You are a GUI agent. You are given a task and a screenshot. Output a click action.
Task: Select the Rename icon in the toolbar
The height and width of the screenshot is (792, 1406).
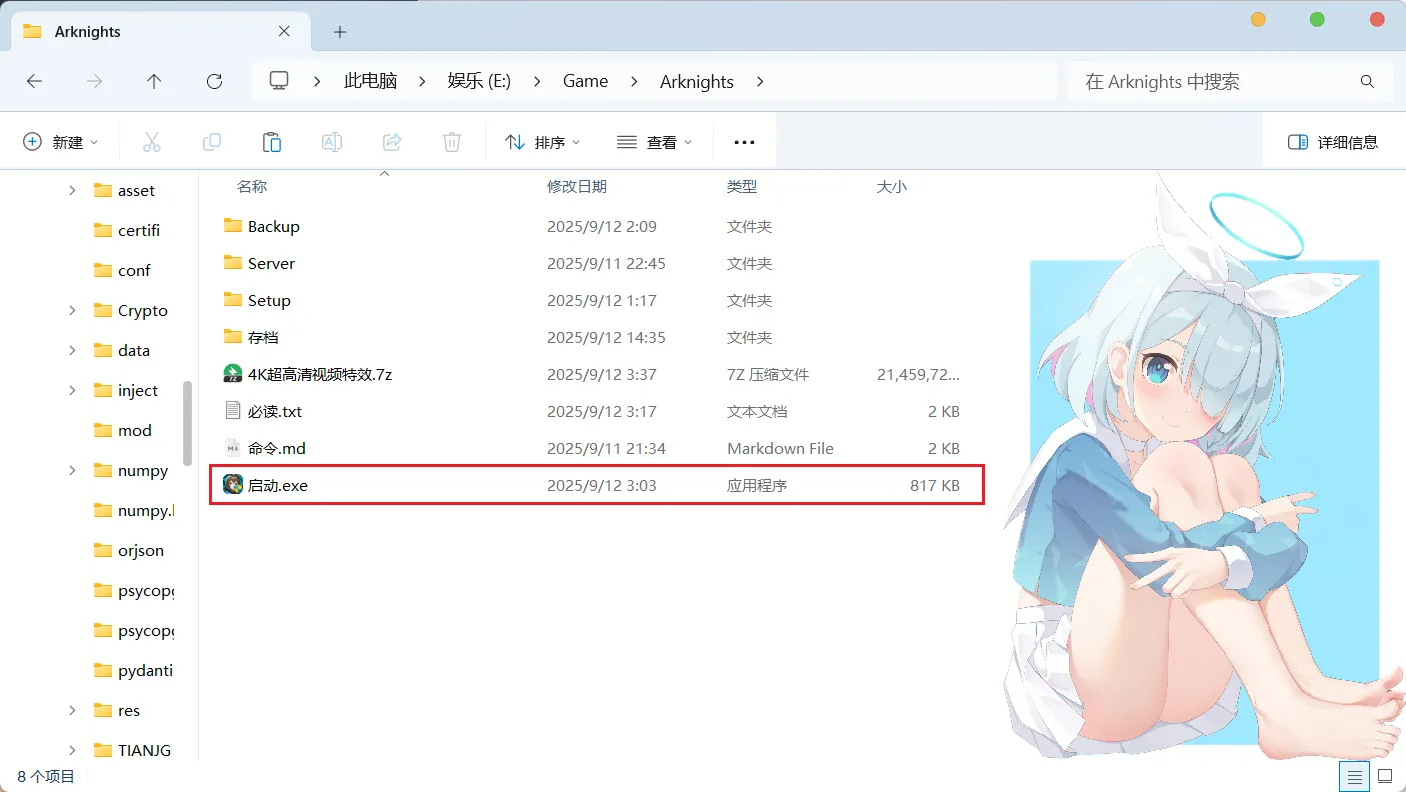tap(332, 141)
